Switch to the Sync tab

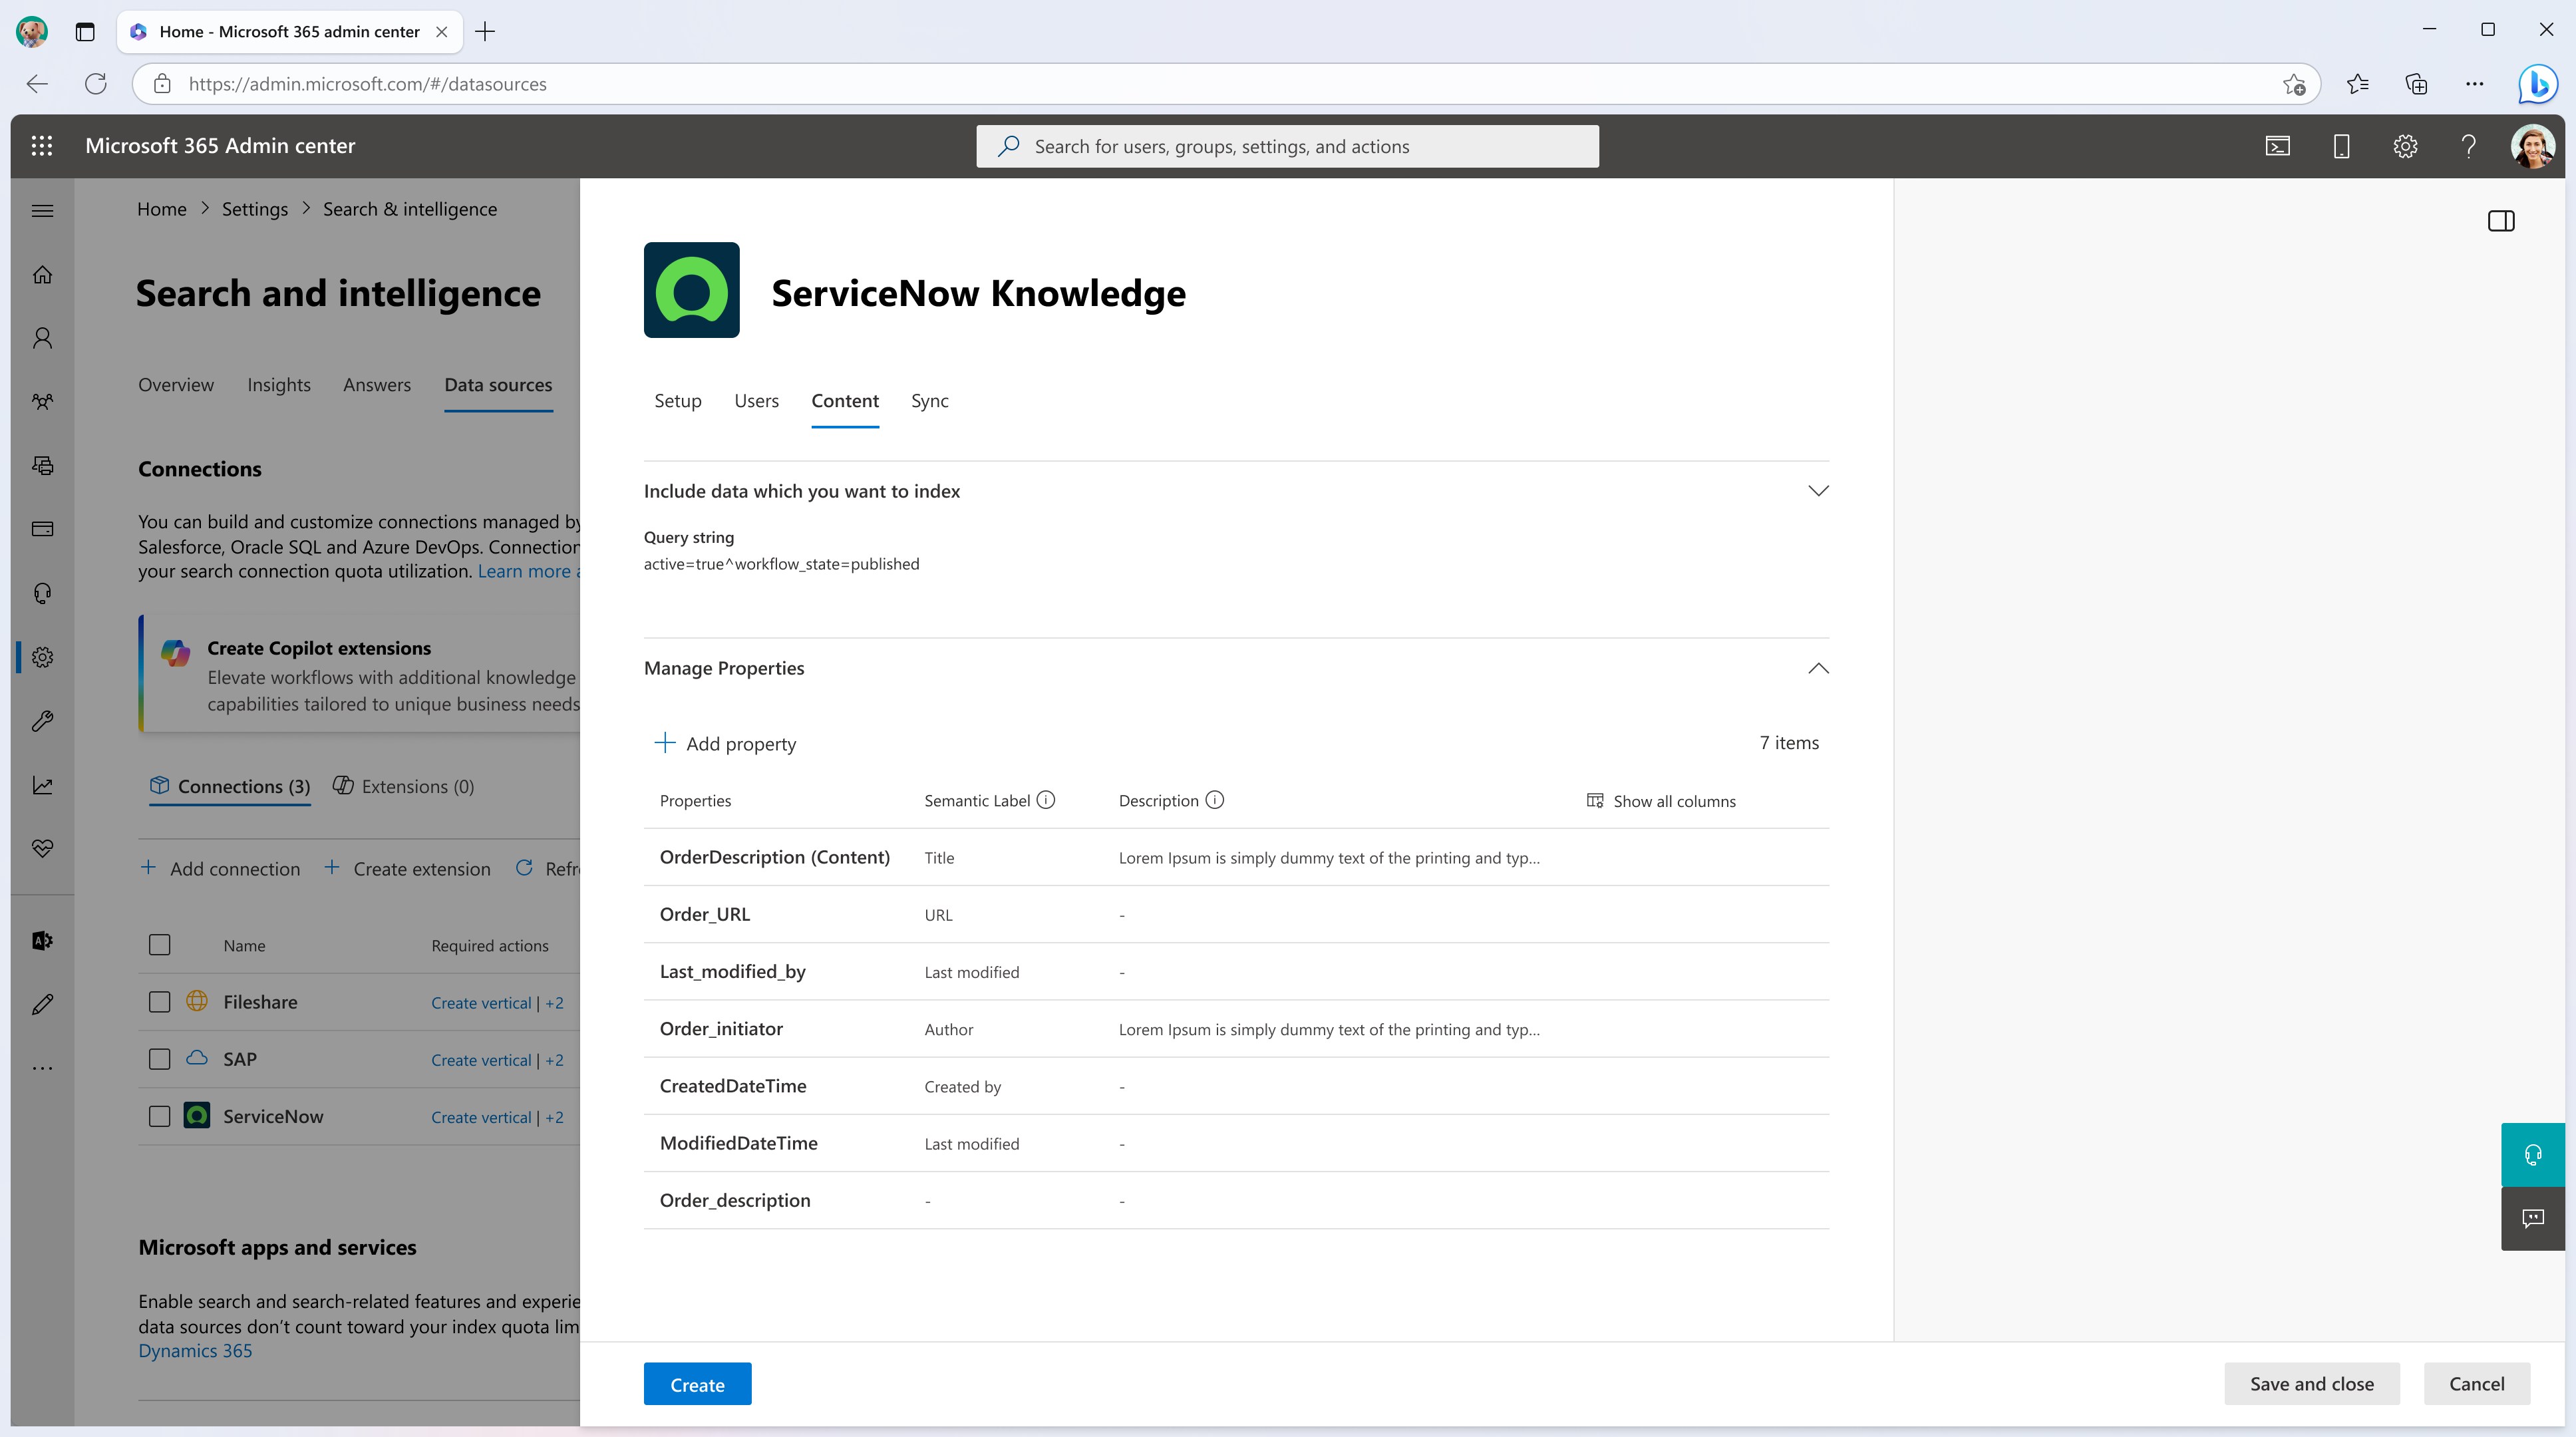pos(929,400)
